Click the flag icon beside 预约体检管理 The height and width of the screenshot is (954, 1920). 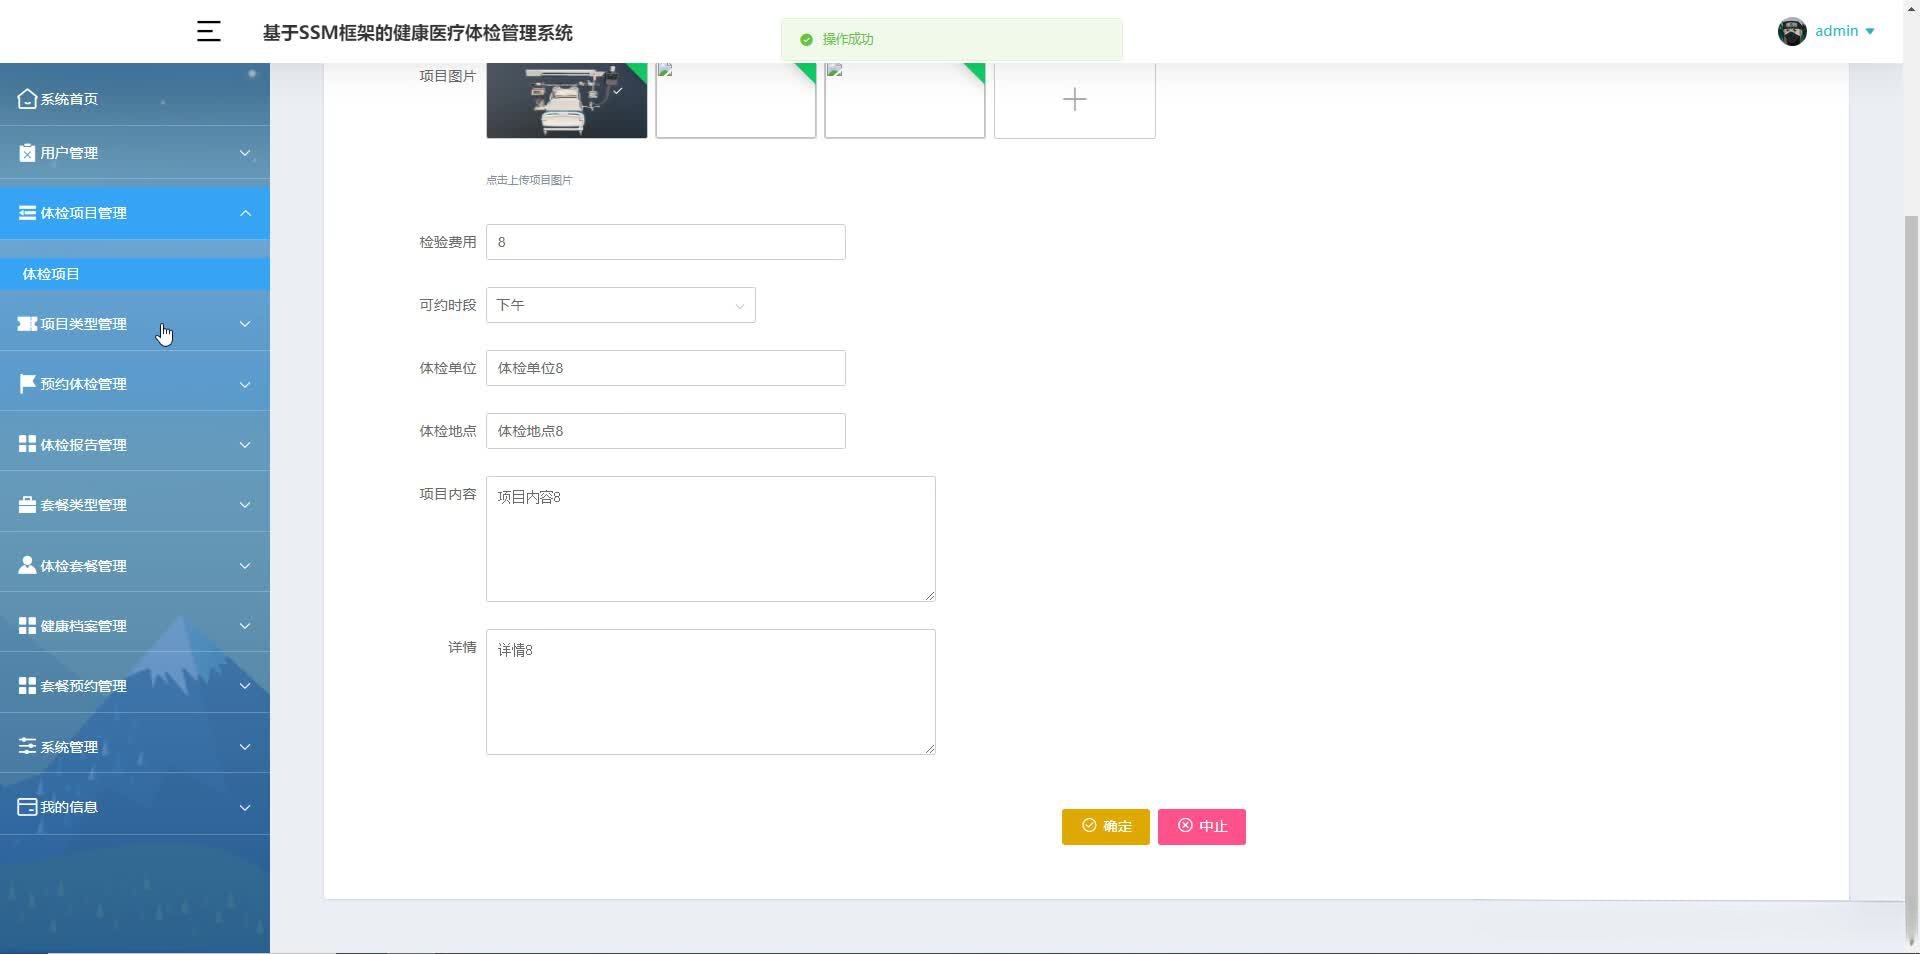(x=27, y=384)
